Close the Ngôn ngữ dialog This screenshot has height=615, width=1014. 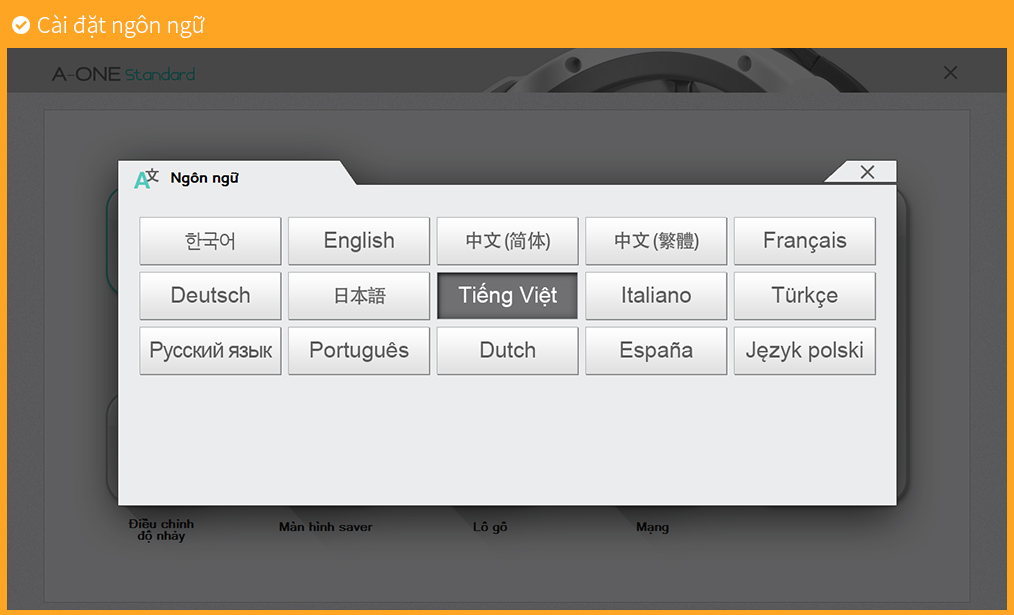(x=867, y=172)
